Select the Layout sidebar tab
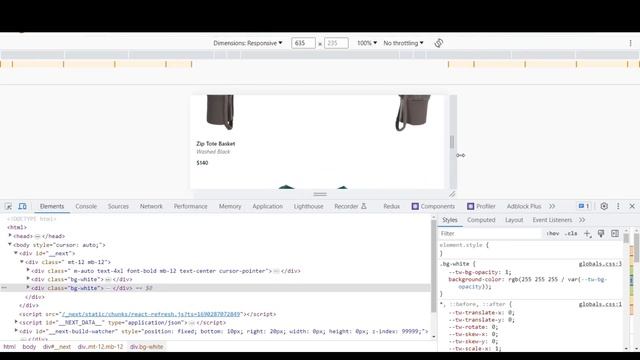 point(514,220)
